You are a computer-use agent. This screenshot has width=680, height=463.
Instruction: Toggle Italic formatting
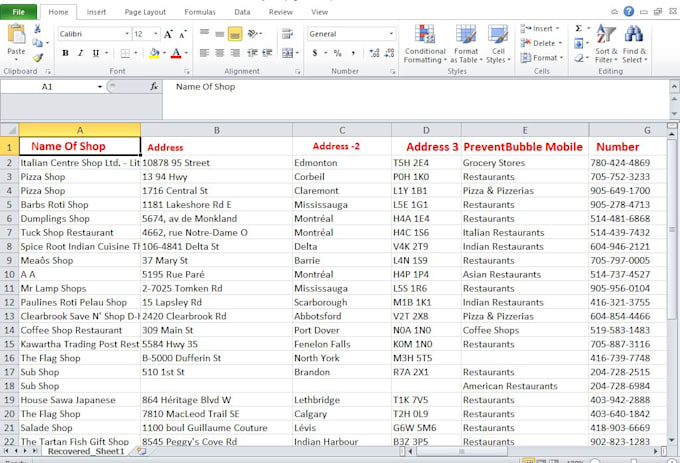tap(80, 53)
